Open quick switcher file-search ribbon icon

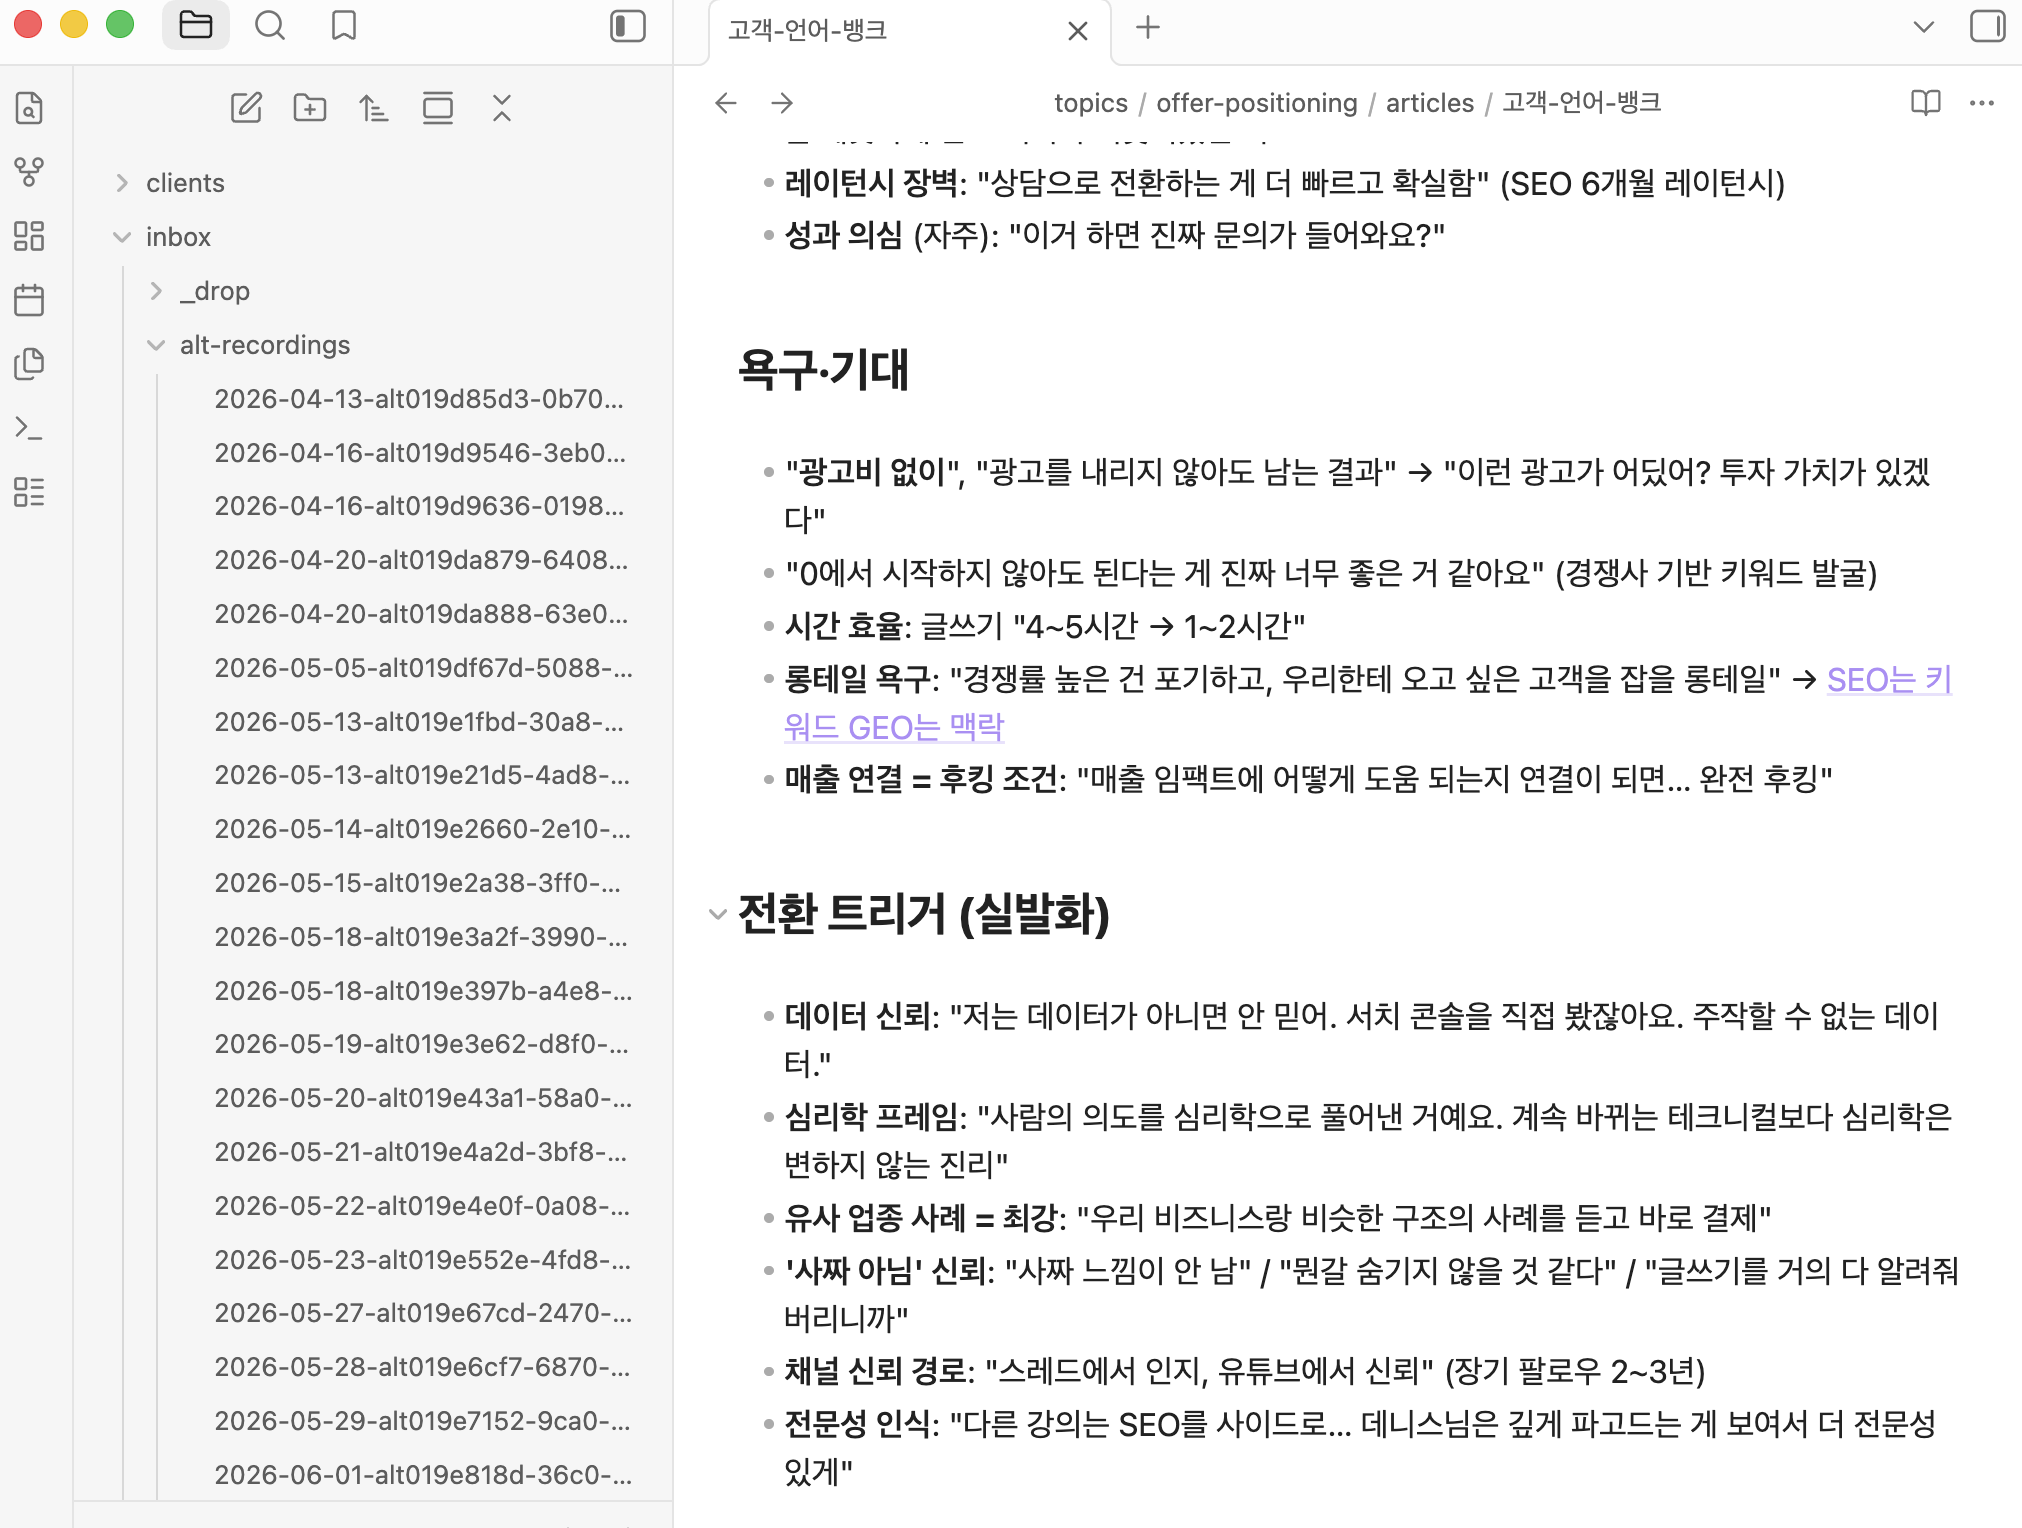(x=30, y=108)
